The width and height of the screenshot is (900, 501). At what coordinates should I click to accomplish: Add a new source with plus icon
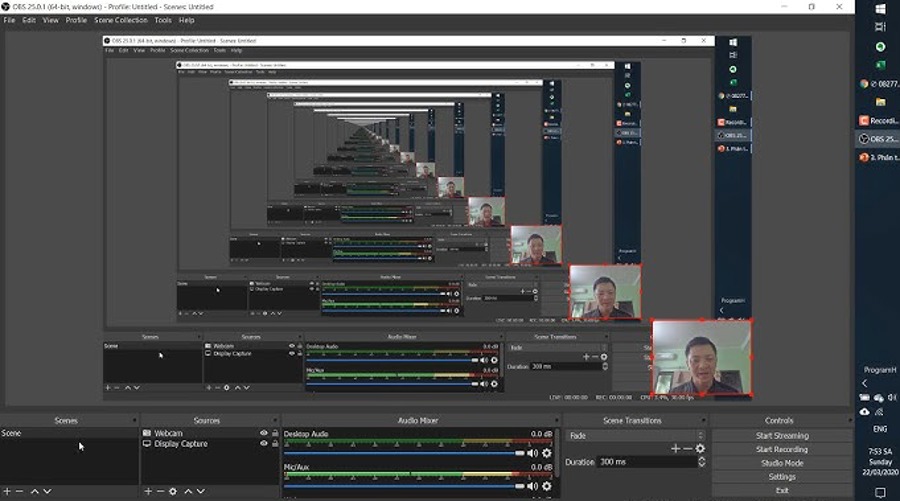148,491
